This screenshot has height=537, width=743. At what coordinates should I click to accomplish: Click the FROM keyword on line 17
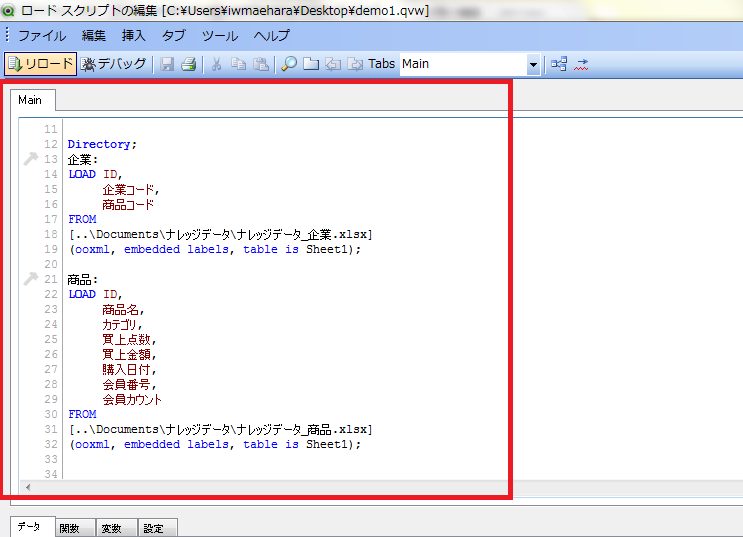[82, 219]
